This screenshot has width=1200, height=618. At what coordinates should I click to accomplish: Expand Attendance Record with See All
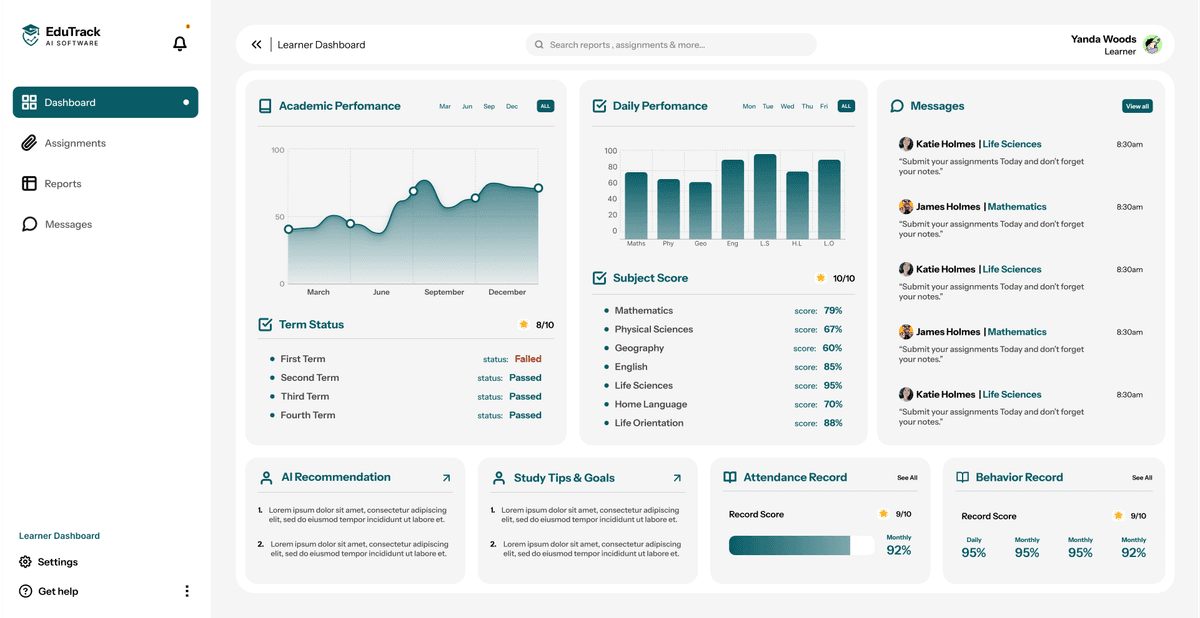(x=906, y=478)
